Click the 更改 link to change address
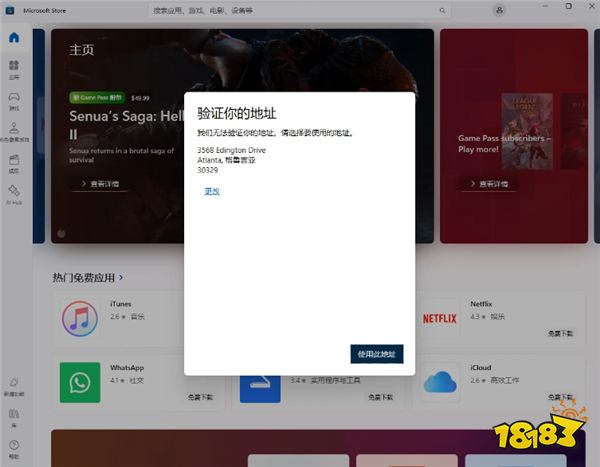Screen dimensions: 600x467 coord(212,191)
